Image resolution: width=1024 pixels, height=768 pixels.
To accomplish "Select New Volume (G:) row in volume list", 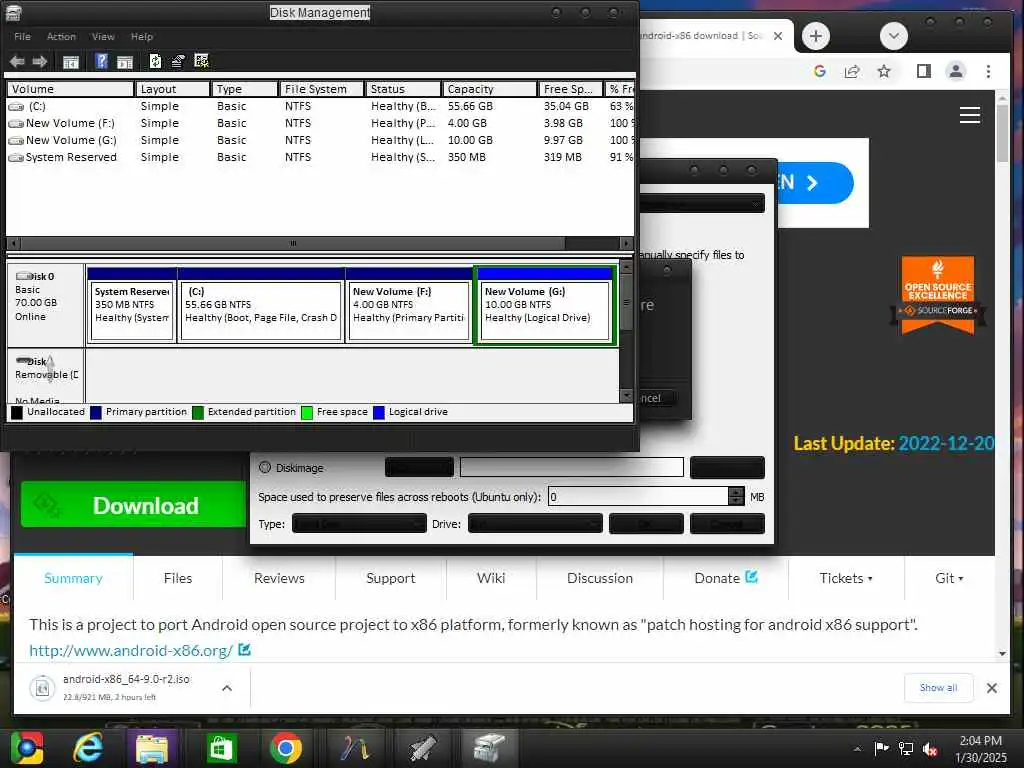I will 320,140.
